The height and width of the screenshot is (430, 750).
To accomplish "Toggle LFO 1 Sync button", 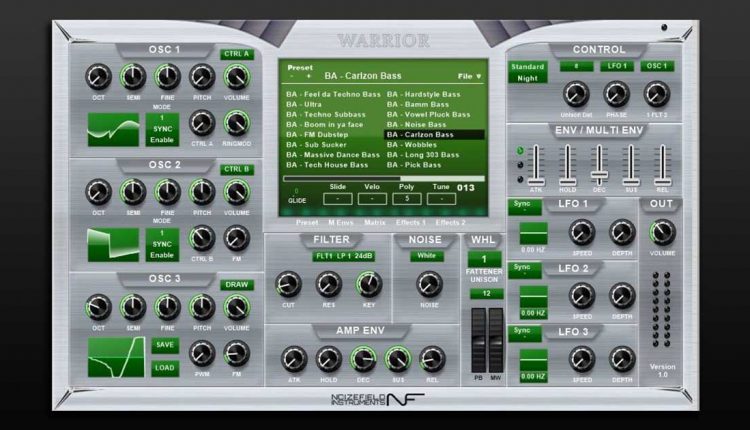I will [525, 207].
